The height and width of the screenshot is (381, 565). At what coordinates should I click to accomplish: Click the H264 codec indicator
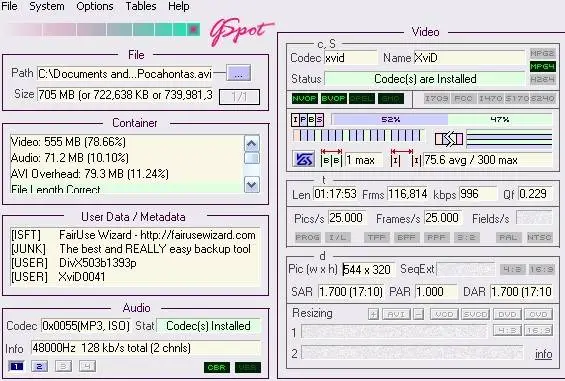point(542,79)
